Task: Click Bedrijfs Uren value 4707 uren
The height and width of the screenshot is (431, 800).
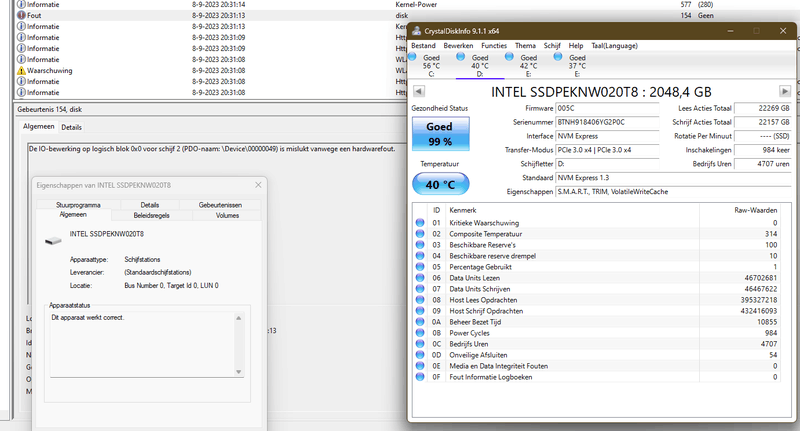Action: click(763, 164)
